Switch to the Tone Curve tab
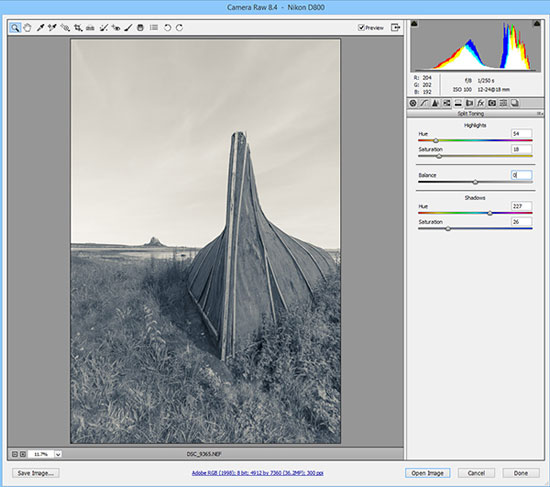 pyautogui.click(x=424, y=103)
